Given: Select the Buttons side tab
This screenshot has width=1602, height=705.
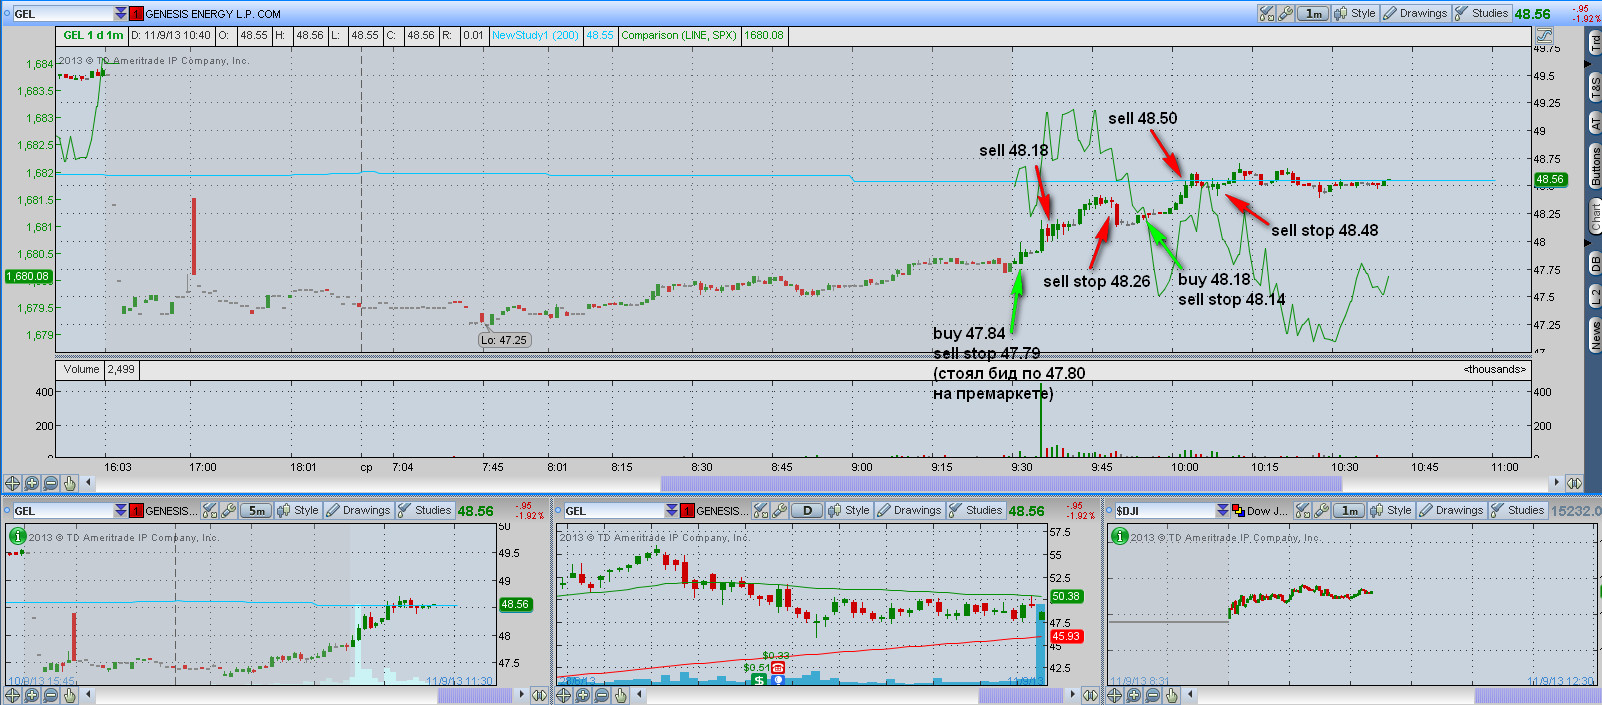Looking at the screenshot, I should pos(1594,166).
